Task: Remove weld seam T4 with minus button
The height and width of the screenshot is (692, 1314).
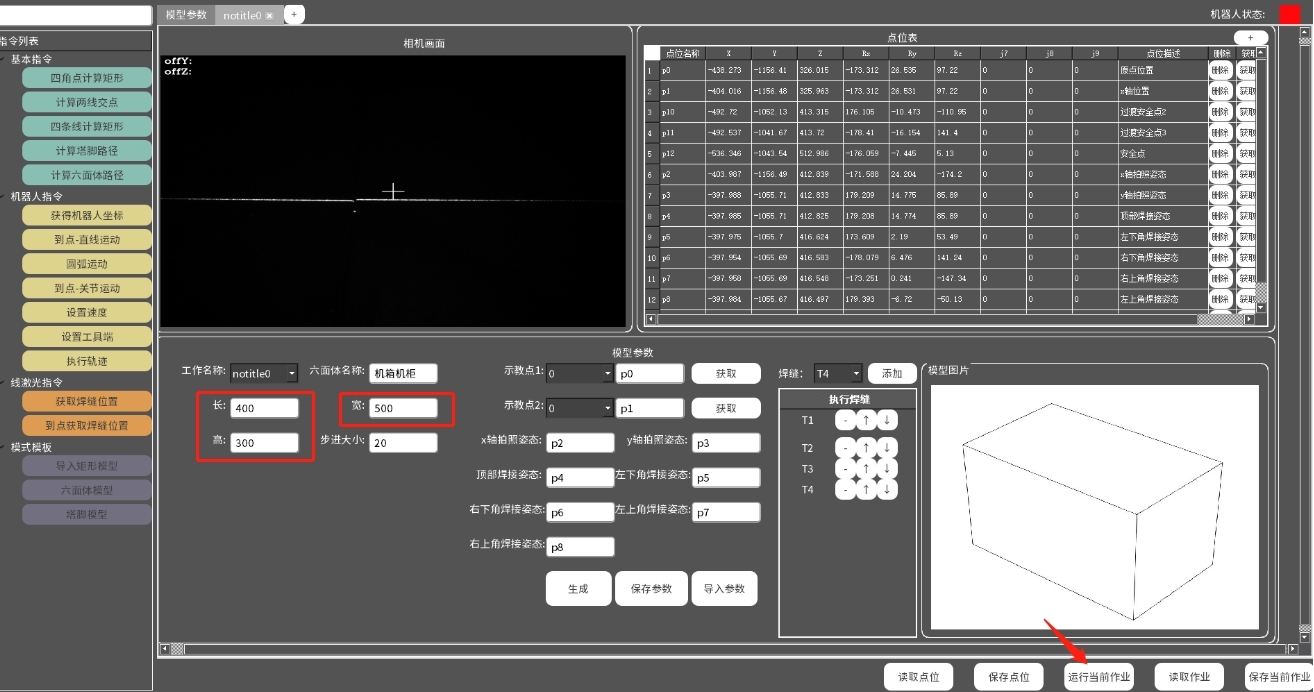Action: point(846,490)
